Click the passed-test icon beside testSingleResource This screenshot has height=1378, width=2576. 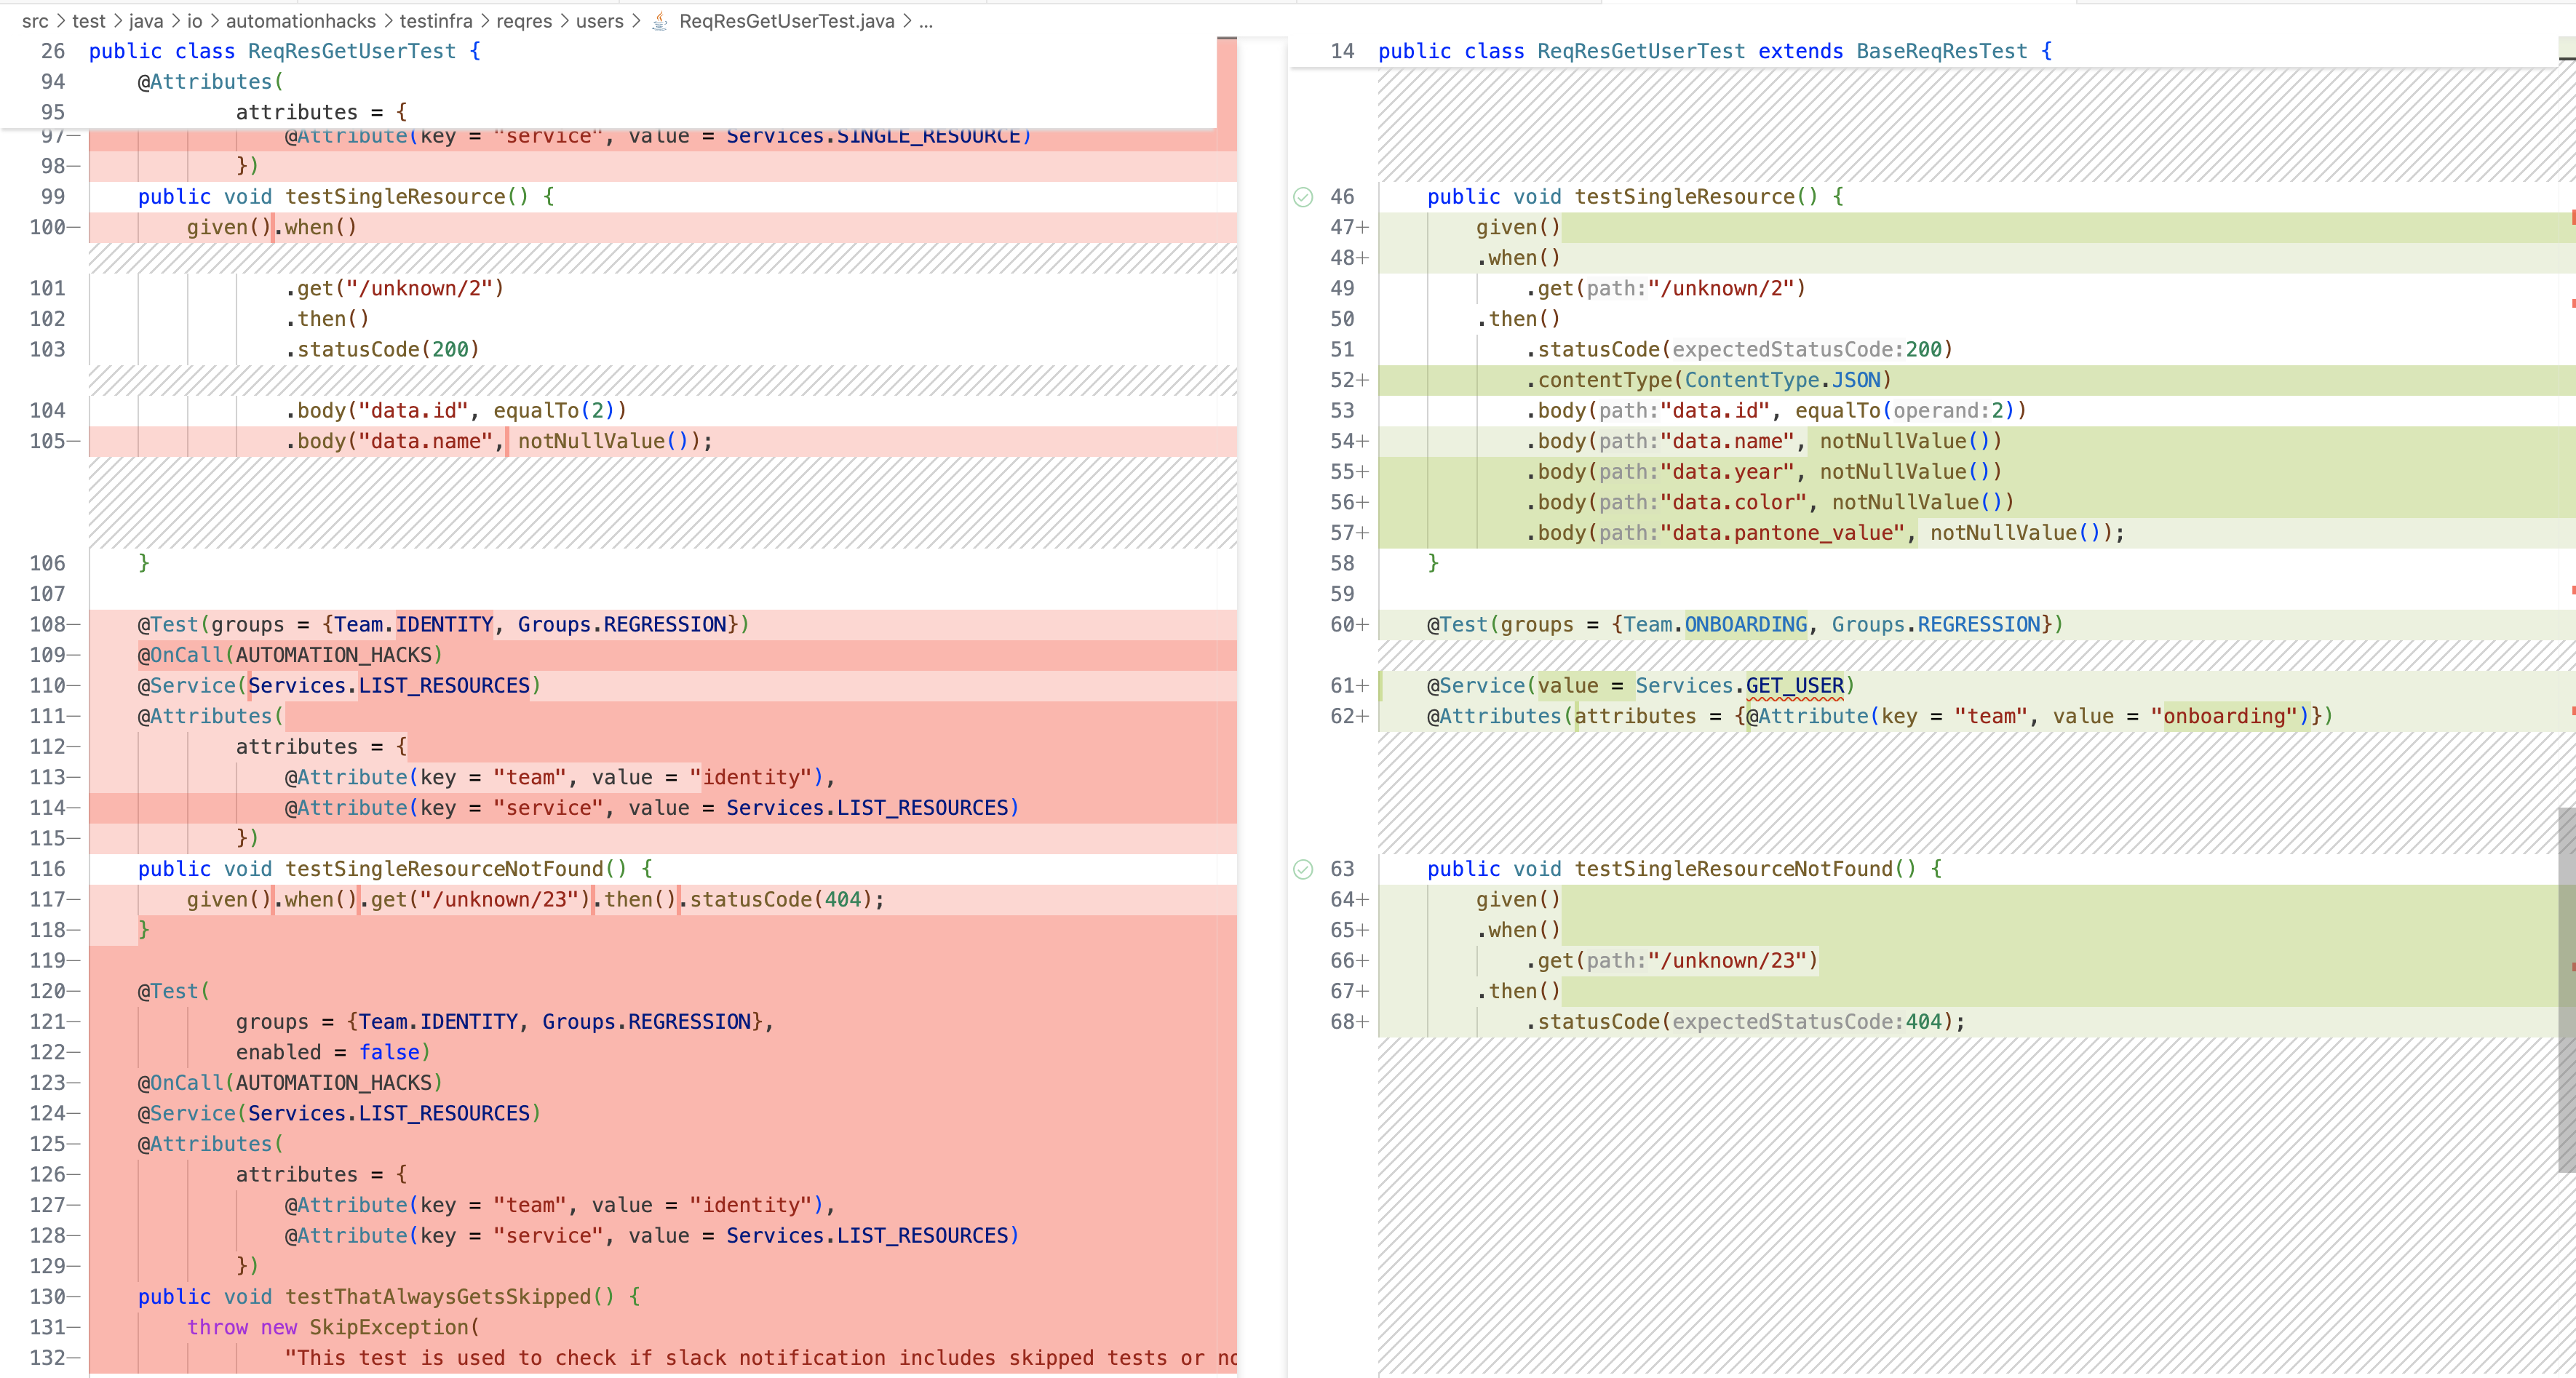(1303, 197)
